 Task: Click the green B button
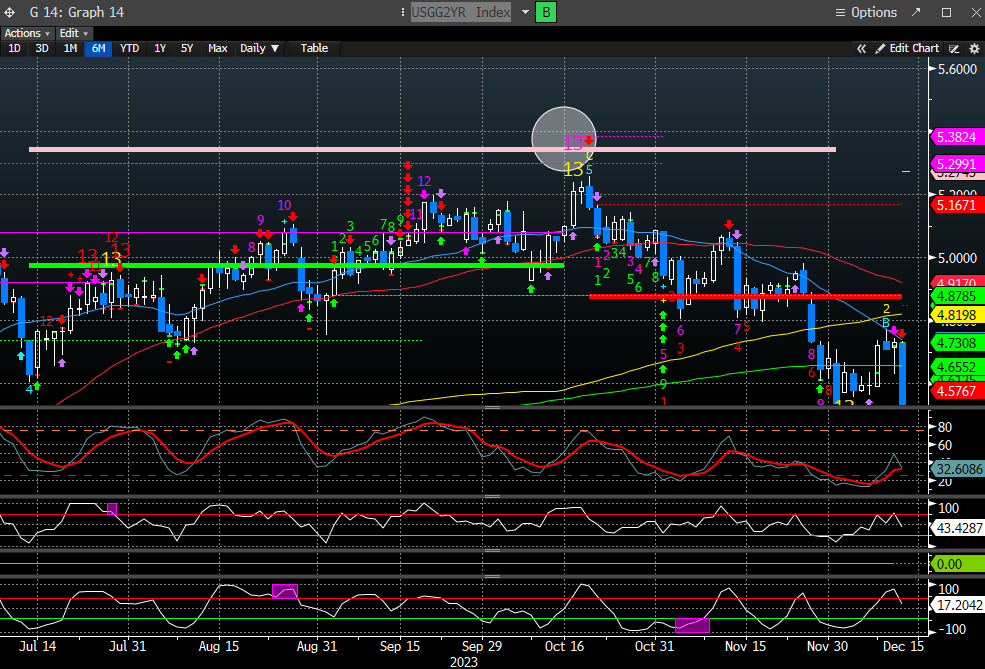tap(546, 12)
